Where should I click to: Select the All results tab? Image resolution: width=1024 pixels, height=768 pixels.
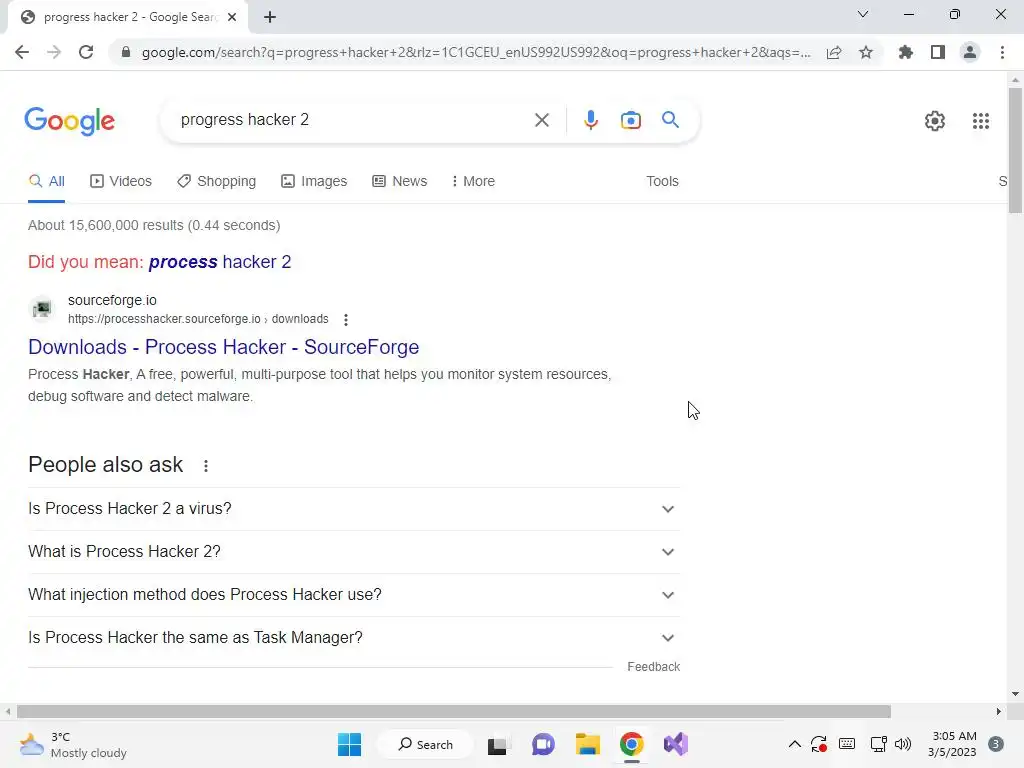(46, 182)
